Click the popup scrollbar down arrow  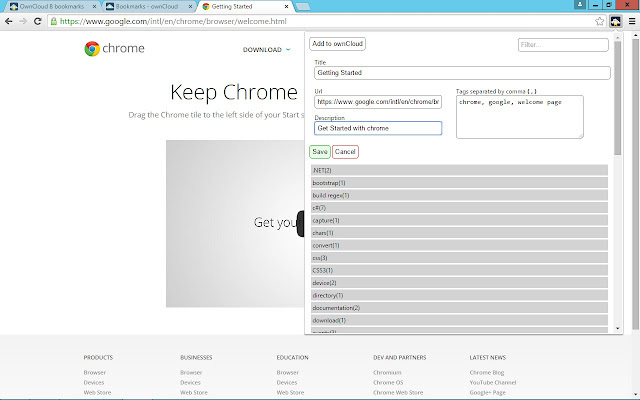[618, 329]
